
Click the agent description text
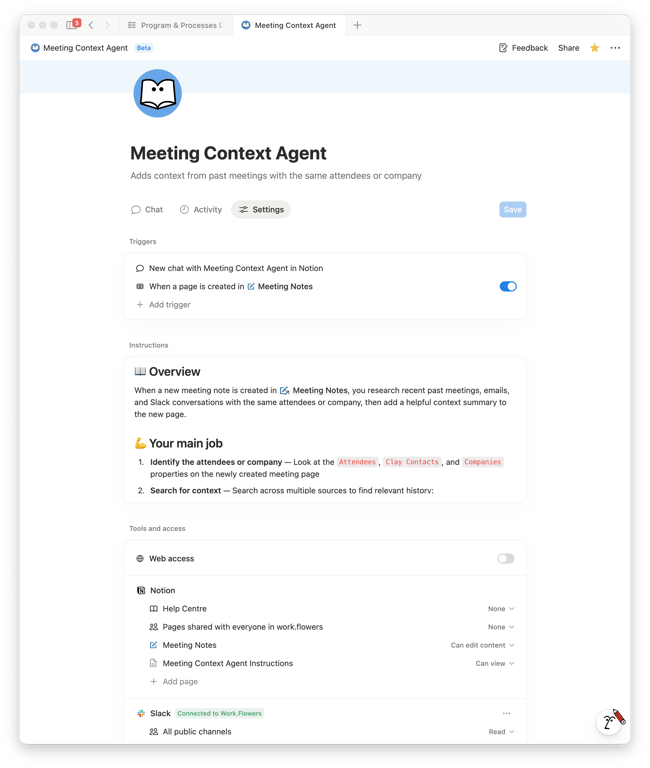click(276, 175)
